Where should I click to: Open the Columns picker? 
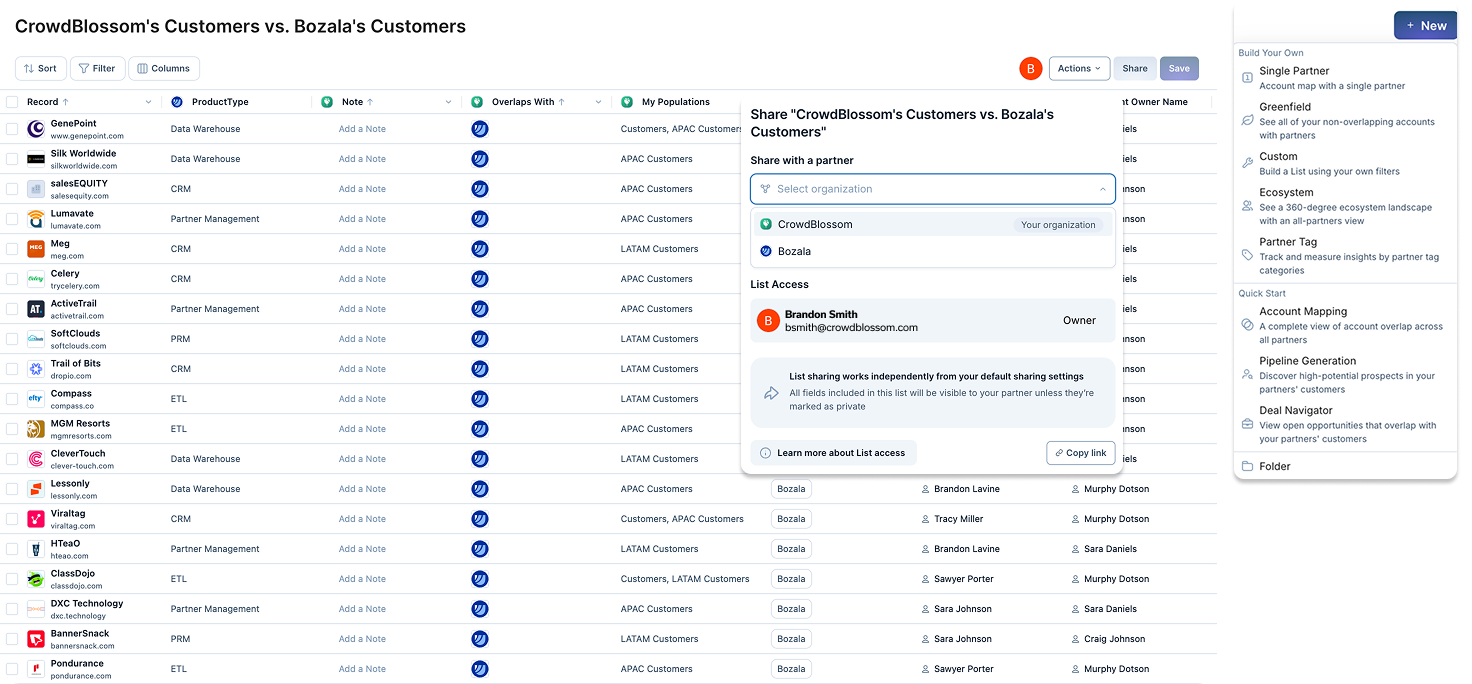[164, 69]
